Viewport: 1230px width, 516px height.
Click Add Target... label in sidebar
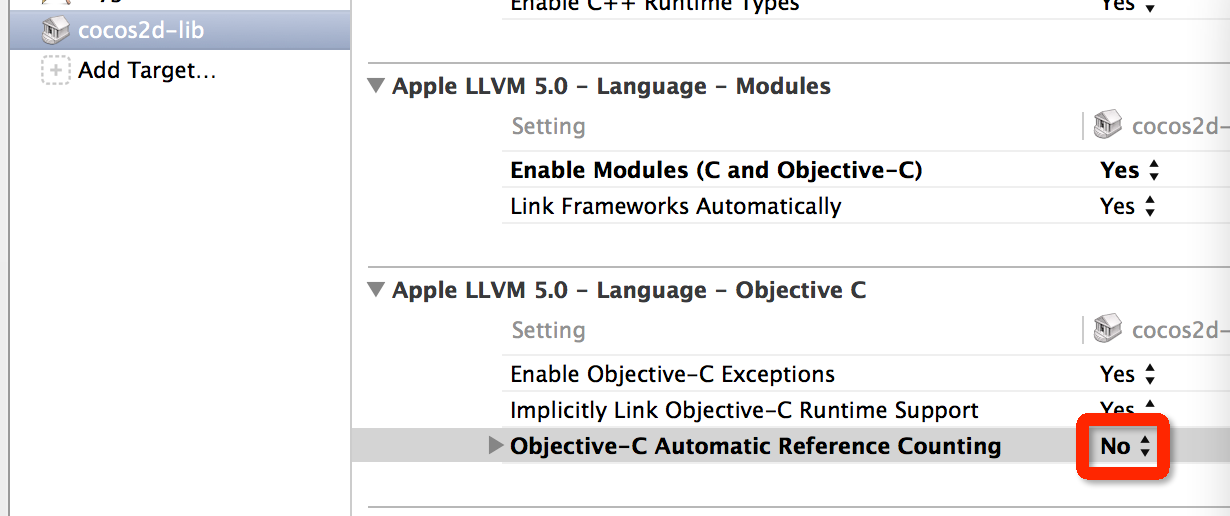[147, 70]
